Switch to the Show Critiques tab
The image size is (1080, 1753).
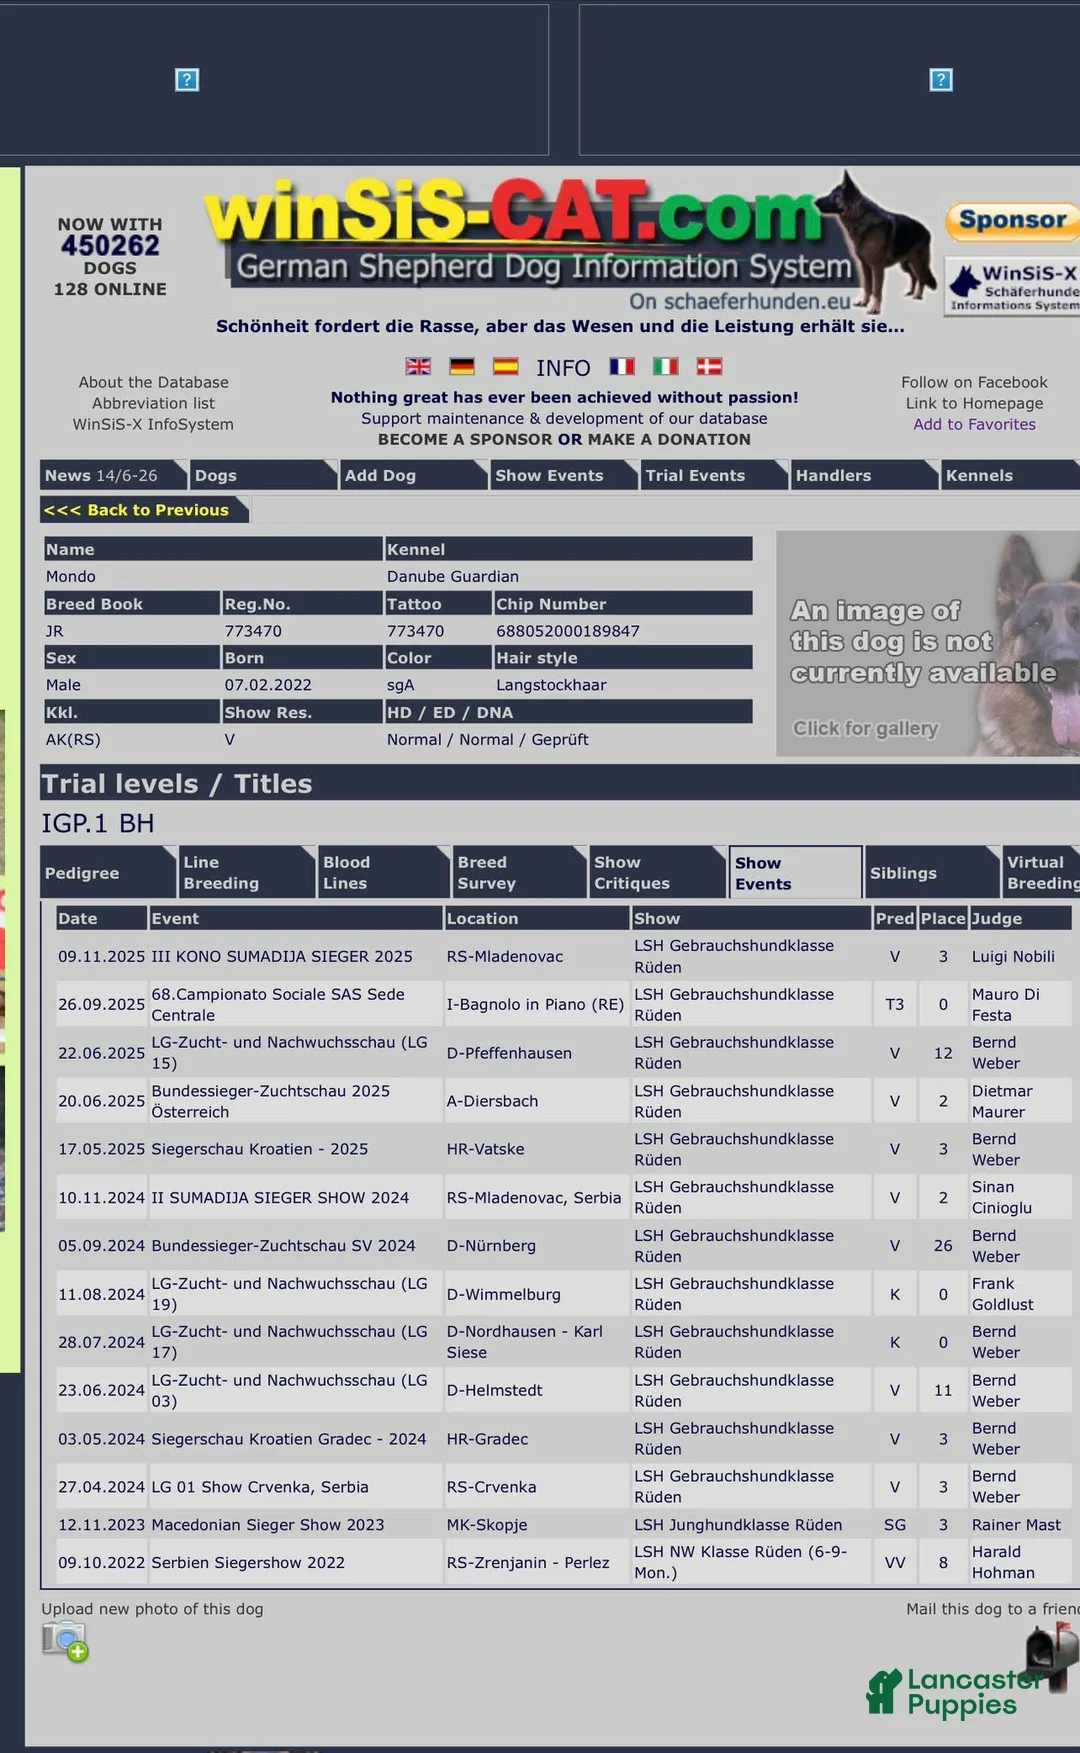coord(656,872)
